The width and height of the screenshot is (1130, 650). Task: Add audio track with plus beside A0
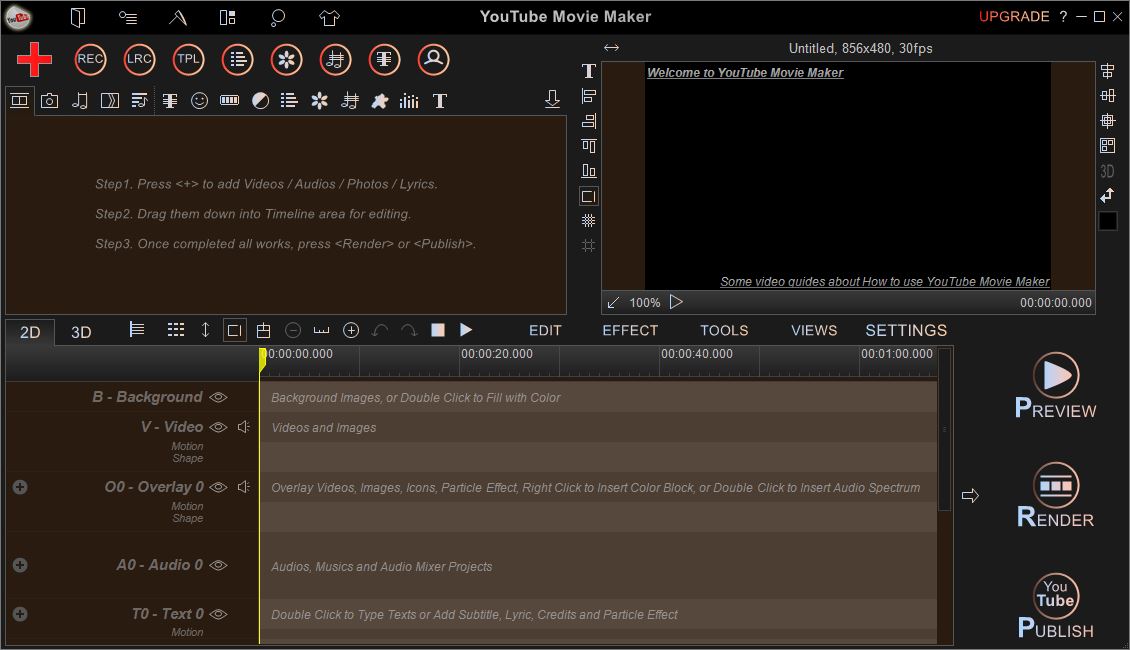tap(20, 565)
